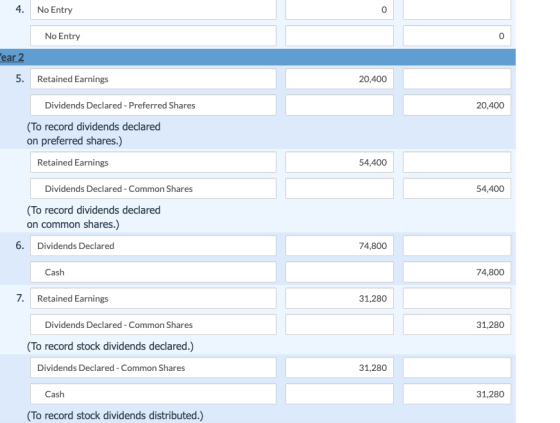Click the empty credit field beside entry 7 Retained Earnings
Screen dimensions: 560x423
click(x=457, y=298)
